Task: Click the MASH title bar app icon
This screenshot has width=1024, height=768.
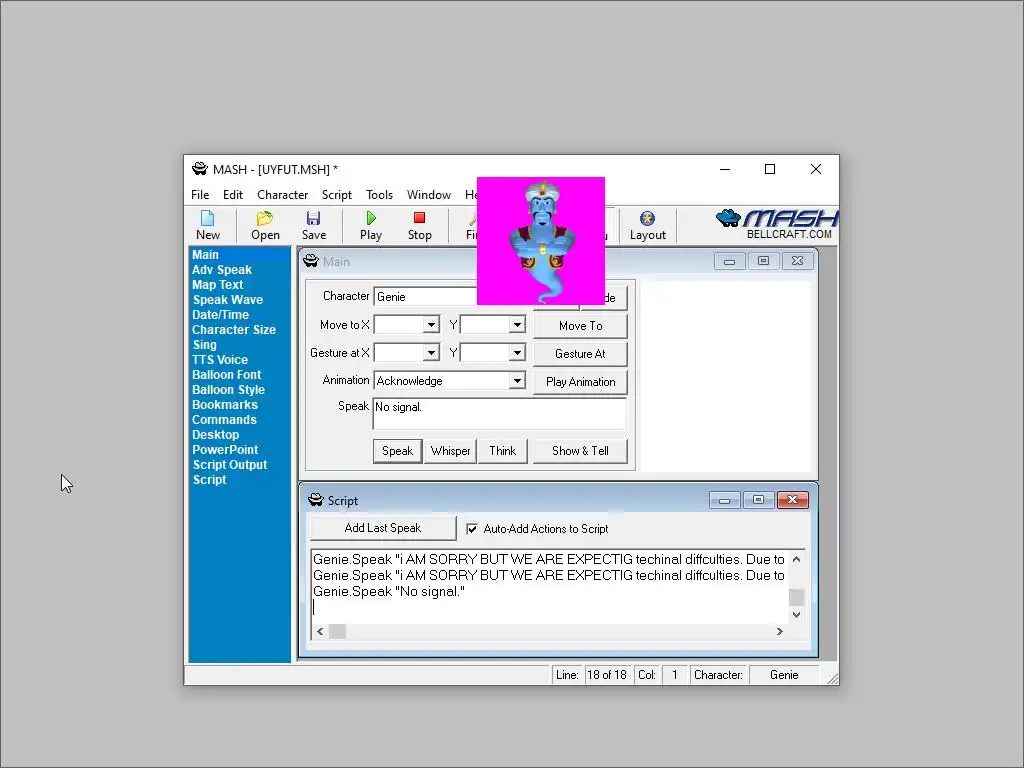Action: [x=200, y=169]
